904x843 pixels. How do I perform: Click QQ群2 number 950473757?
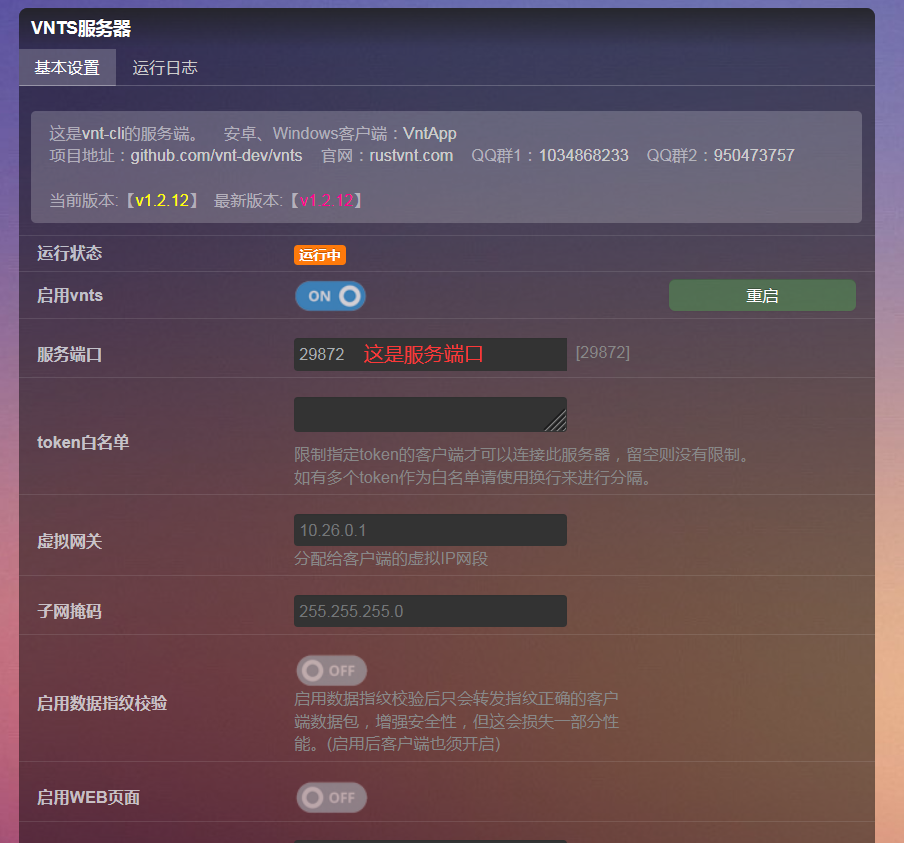point(754,156)
